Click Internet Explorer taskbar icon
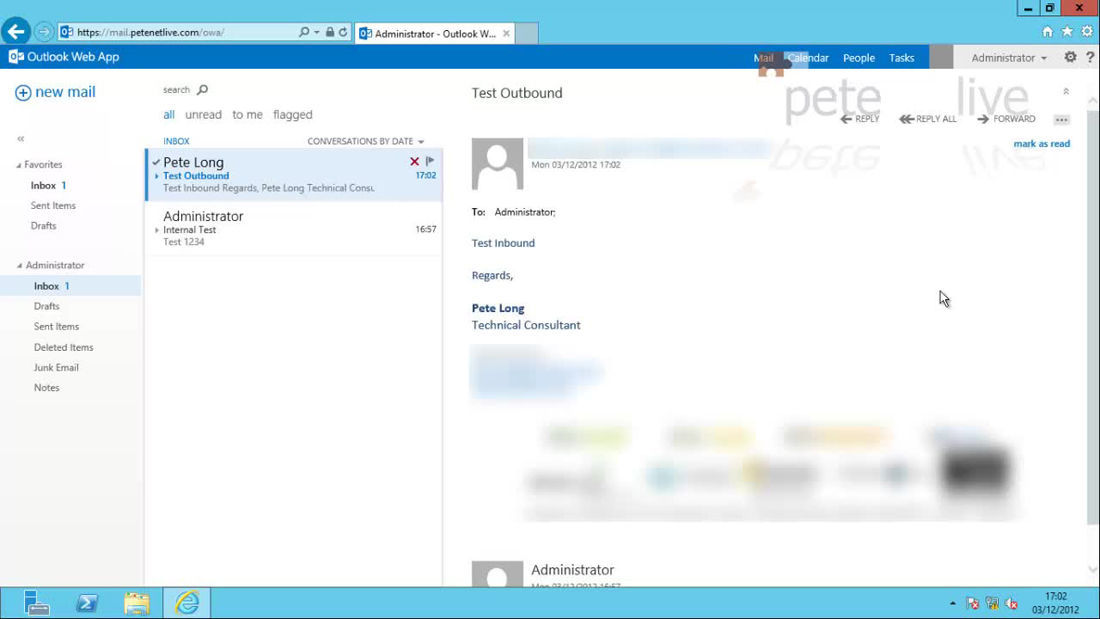The width and height of the screenshot is (1100, 619). [x=187, y=603]
